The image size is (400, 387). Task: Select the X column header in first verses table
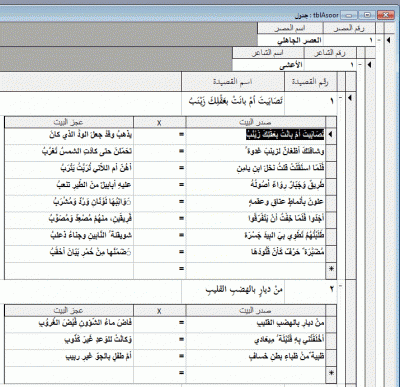159,122
